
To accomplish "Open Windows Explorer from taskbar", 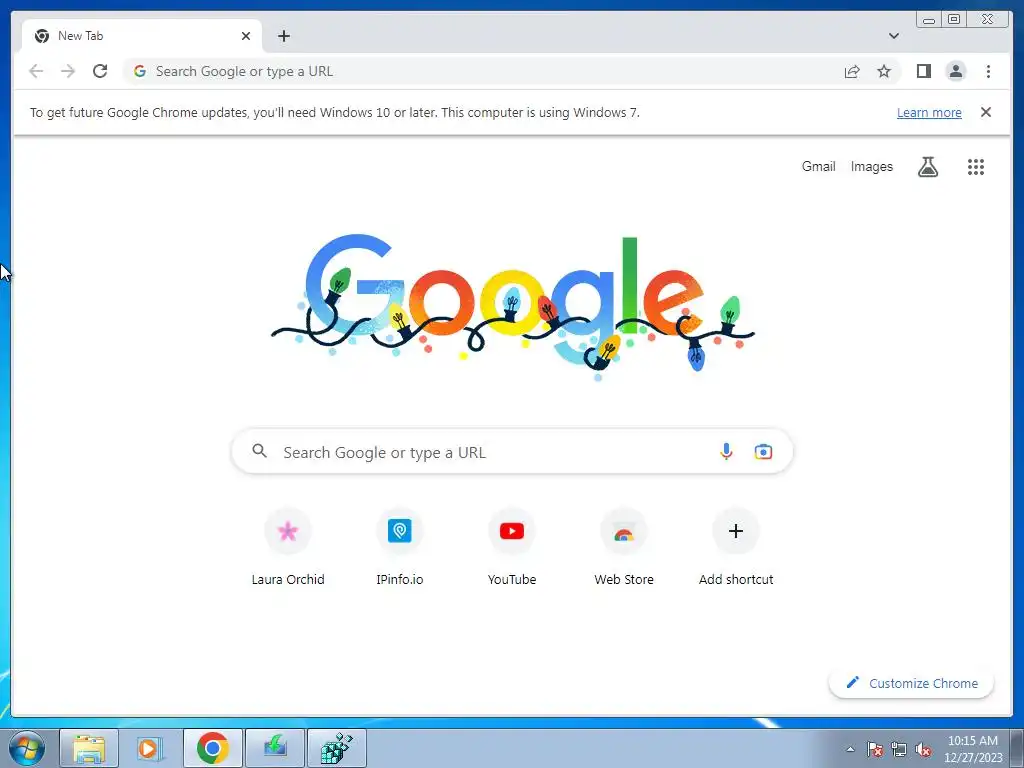I will pos(89,748).
